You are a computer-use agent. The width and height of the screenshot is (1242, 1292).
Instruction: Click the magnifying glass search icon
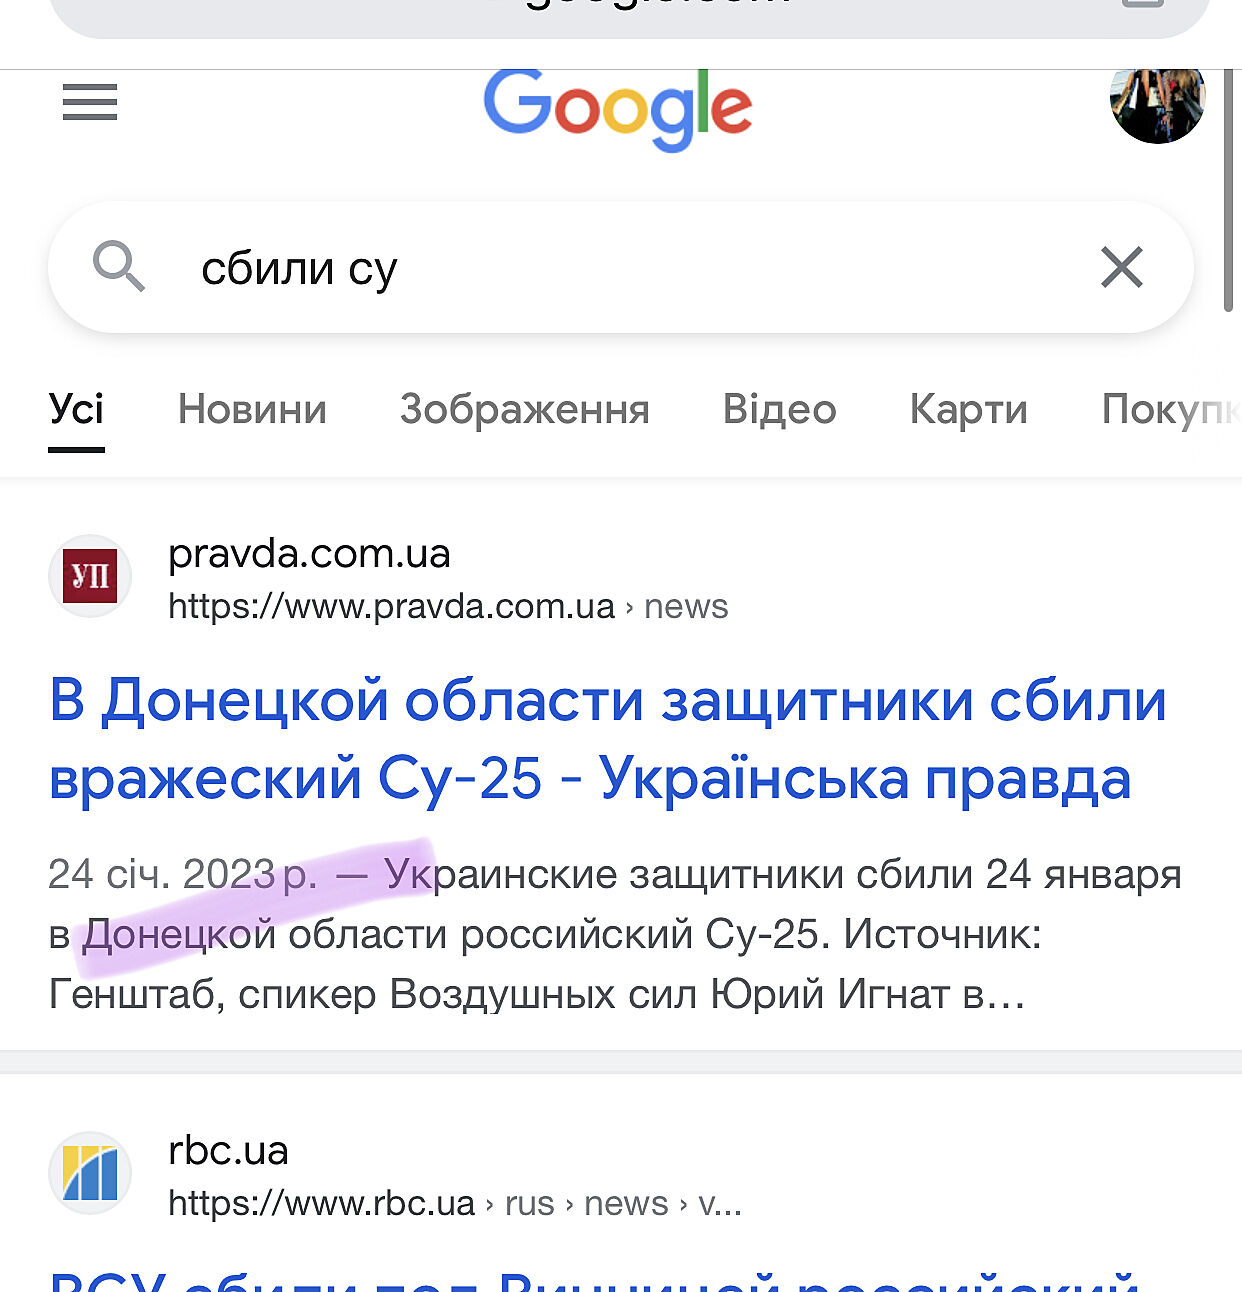pos(119,267)
